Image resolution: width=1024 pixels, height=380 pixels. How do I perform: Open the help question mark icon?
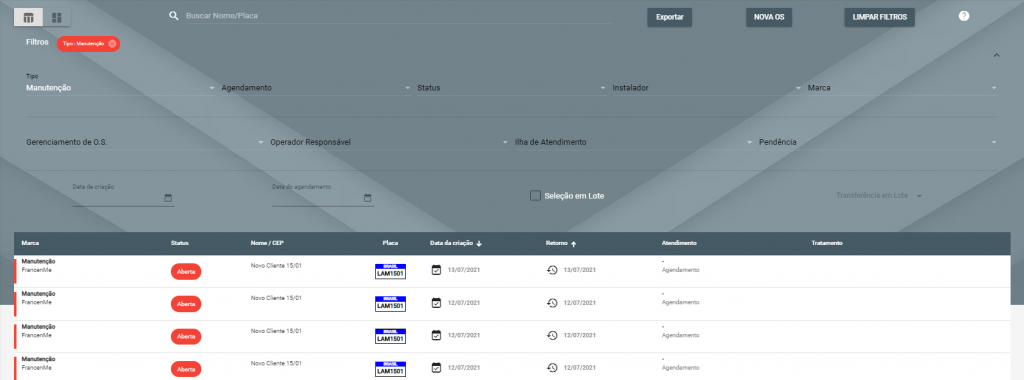pyautogui.click(x=964, y=16)
